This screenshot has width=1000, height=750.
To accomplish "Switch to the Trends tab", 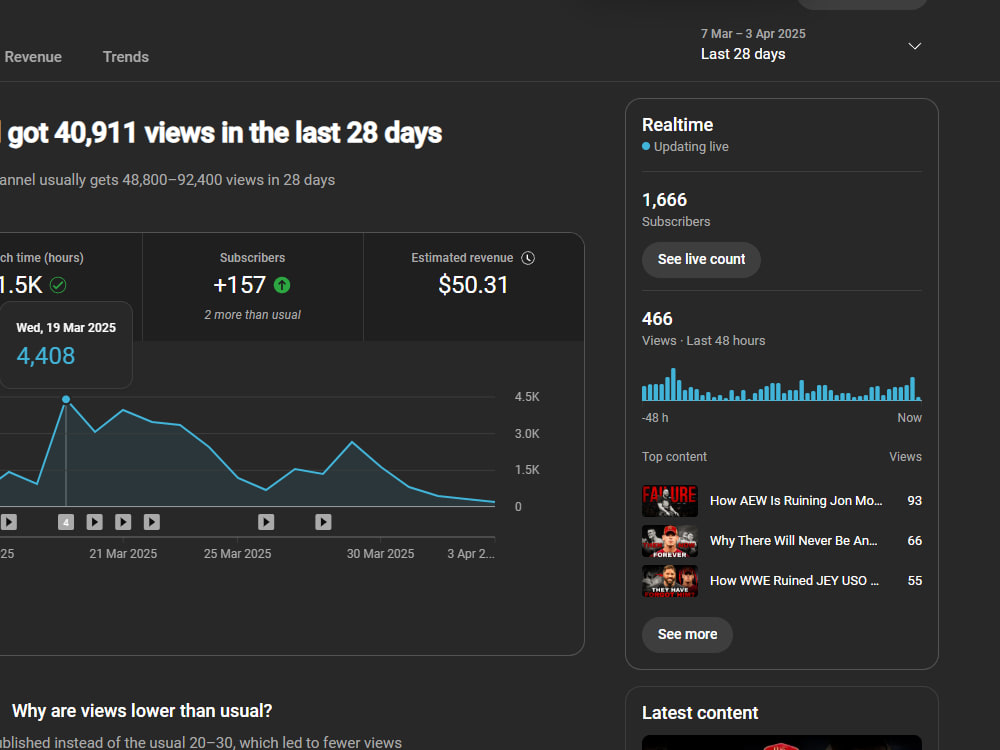I will [x=126, y=57].
